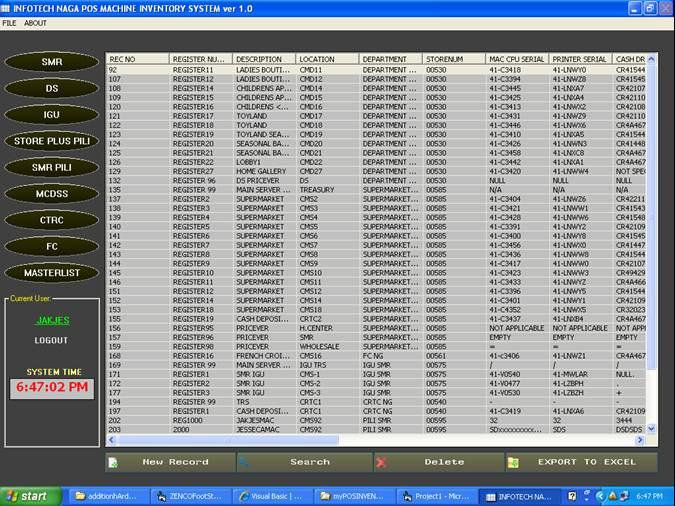Select the DS store button

tap(52, 88)
